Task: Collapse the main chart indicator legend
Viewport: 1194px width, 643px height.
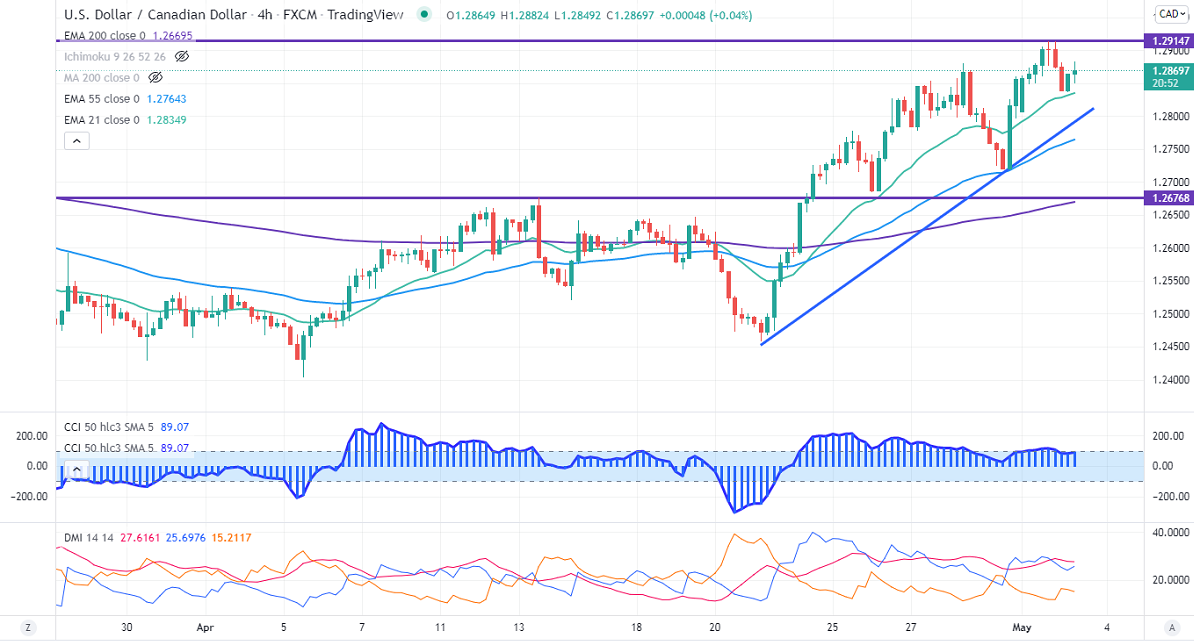Action: point(77,141)
